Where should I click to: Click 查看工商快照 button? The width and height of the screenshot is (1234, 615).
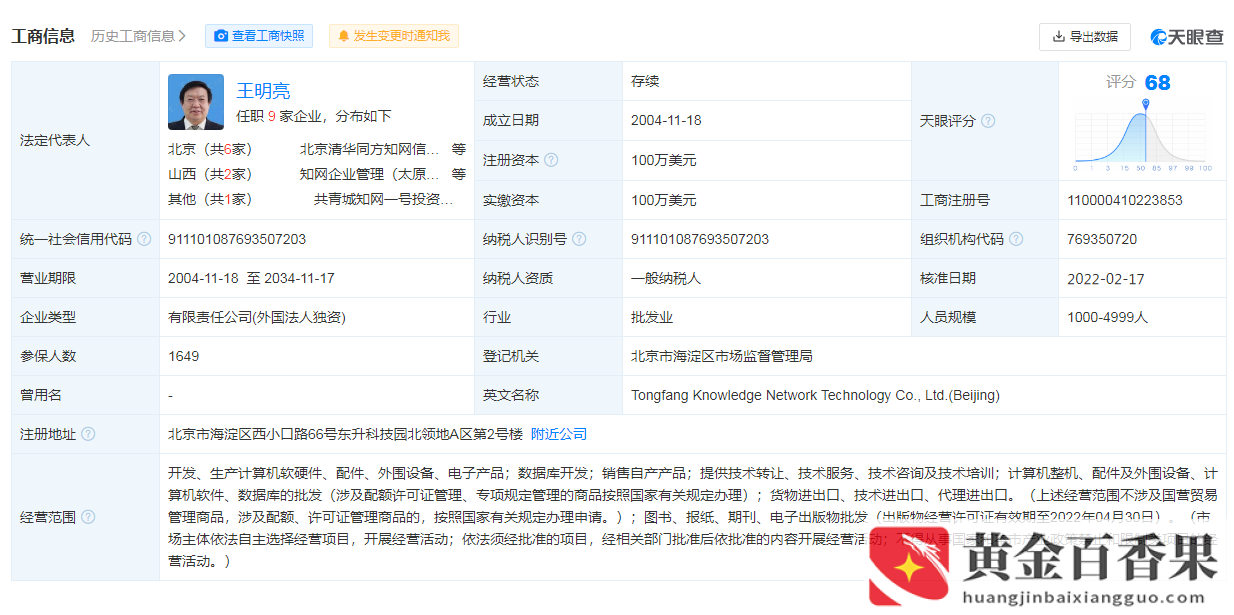pyautogui.click(x=259, y=36)
